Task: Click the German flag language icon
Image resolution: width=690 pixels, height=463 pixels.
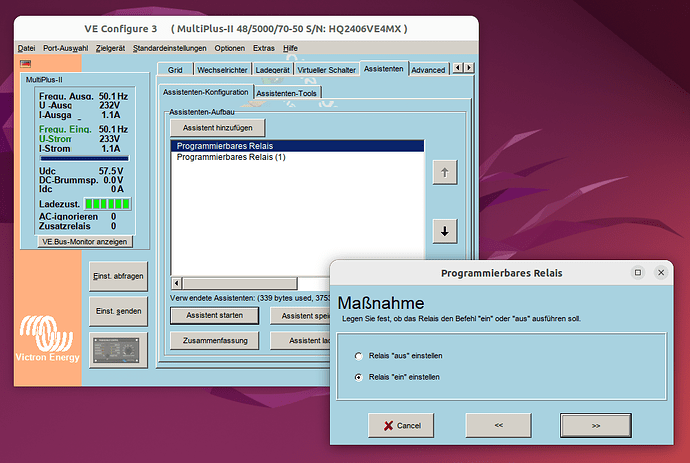Action: tap(26, 64)
